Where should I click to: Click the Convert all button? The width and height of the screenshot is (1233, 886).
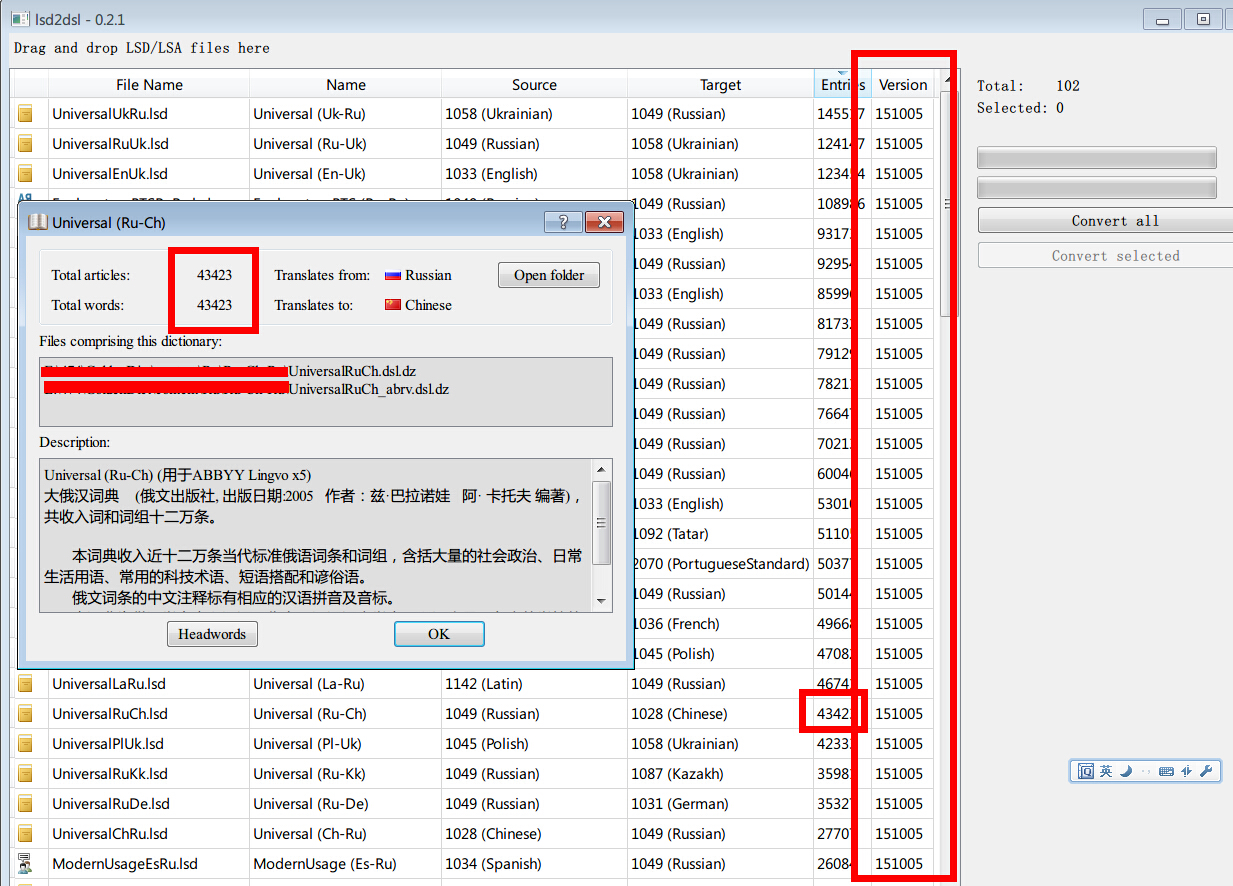coord(1105,221)
